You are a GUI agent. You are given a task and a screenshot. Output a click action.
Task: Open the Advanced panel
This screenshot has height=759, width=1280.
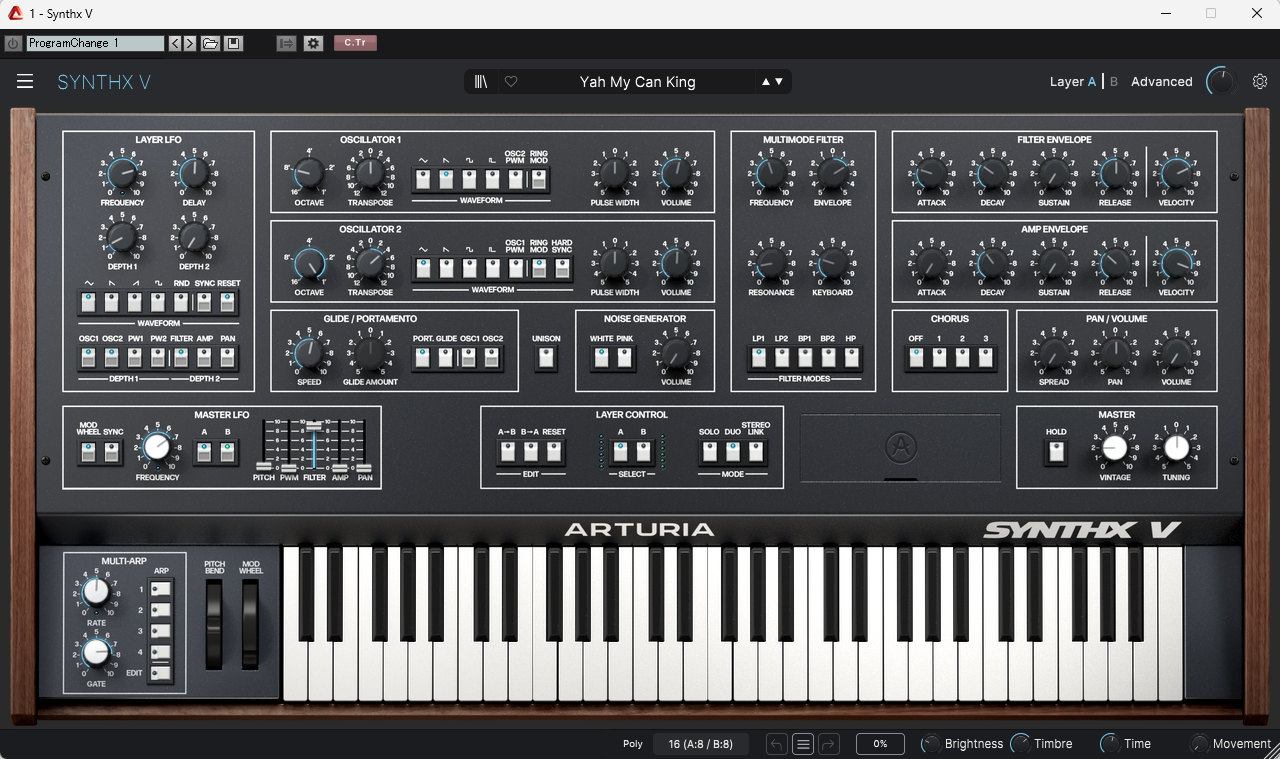(1161, 82)
